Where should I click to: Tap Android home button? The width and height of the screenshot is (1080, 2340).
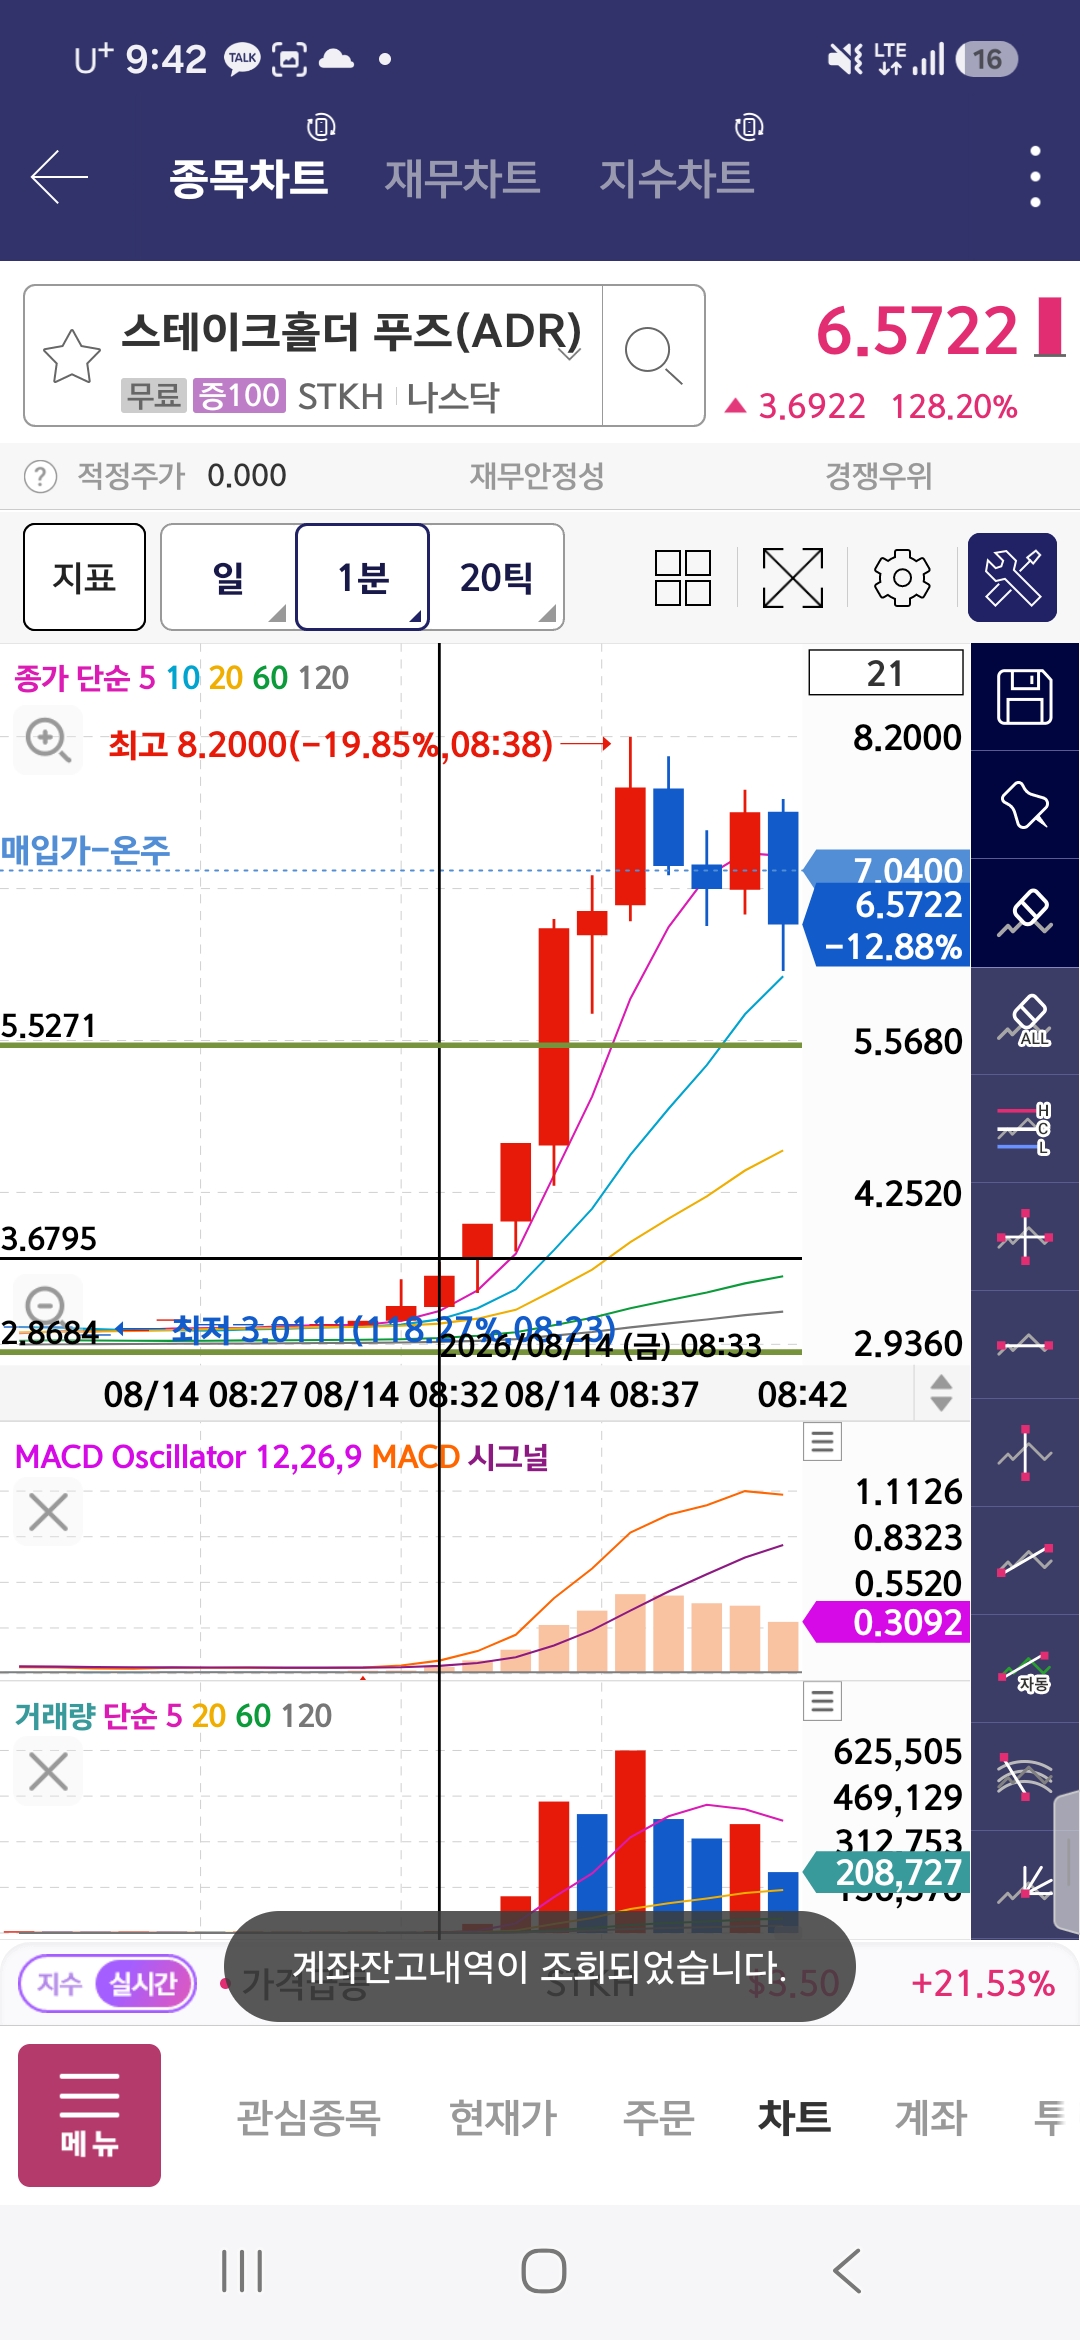(543, 2271)
